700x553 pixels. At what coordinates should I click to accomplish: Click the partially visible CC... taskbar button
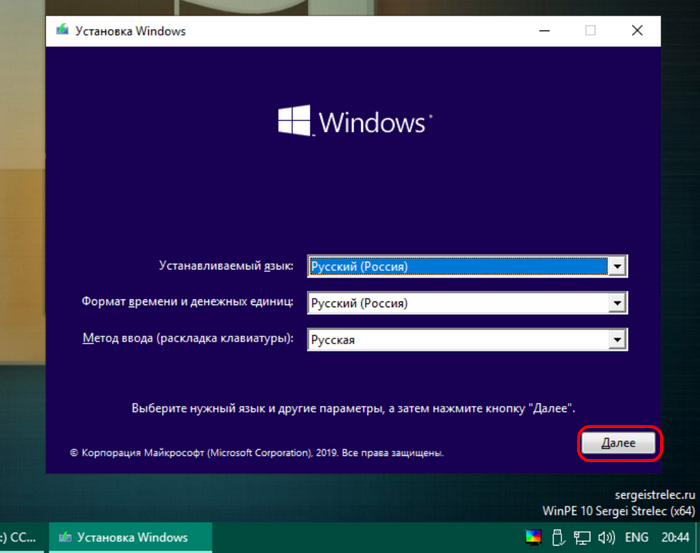(21, 537)
